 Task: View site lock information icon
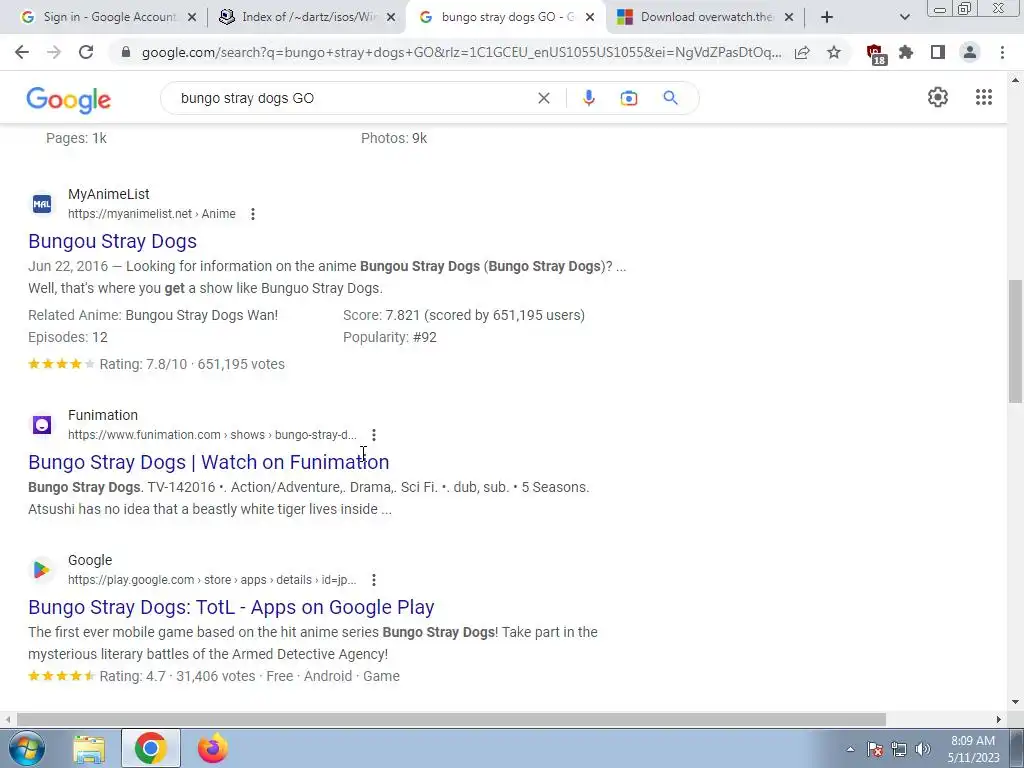click(126, 52)
